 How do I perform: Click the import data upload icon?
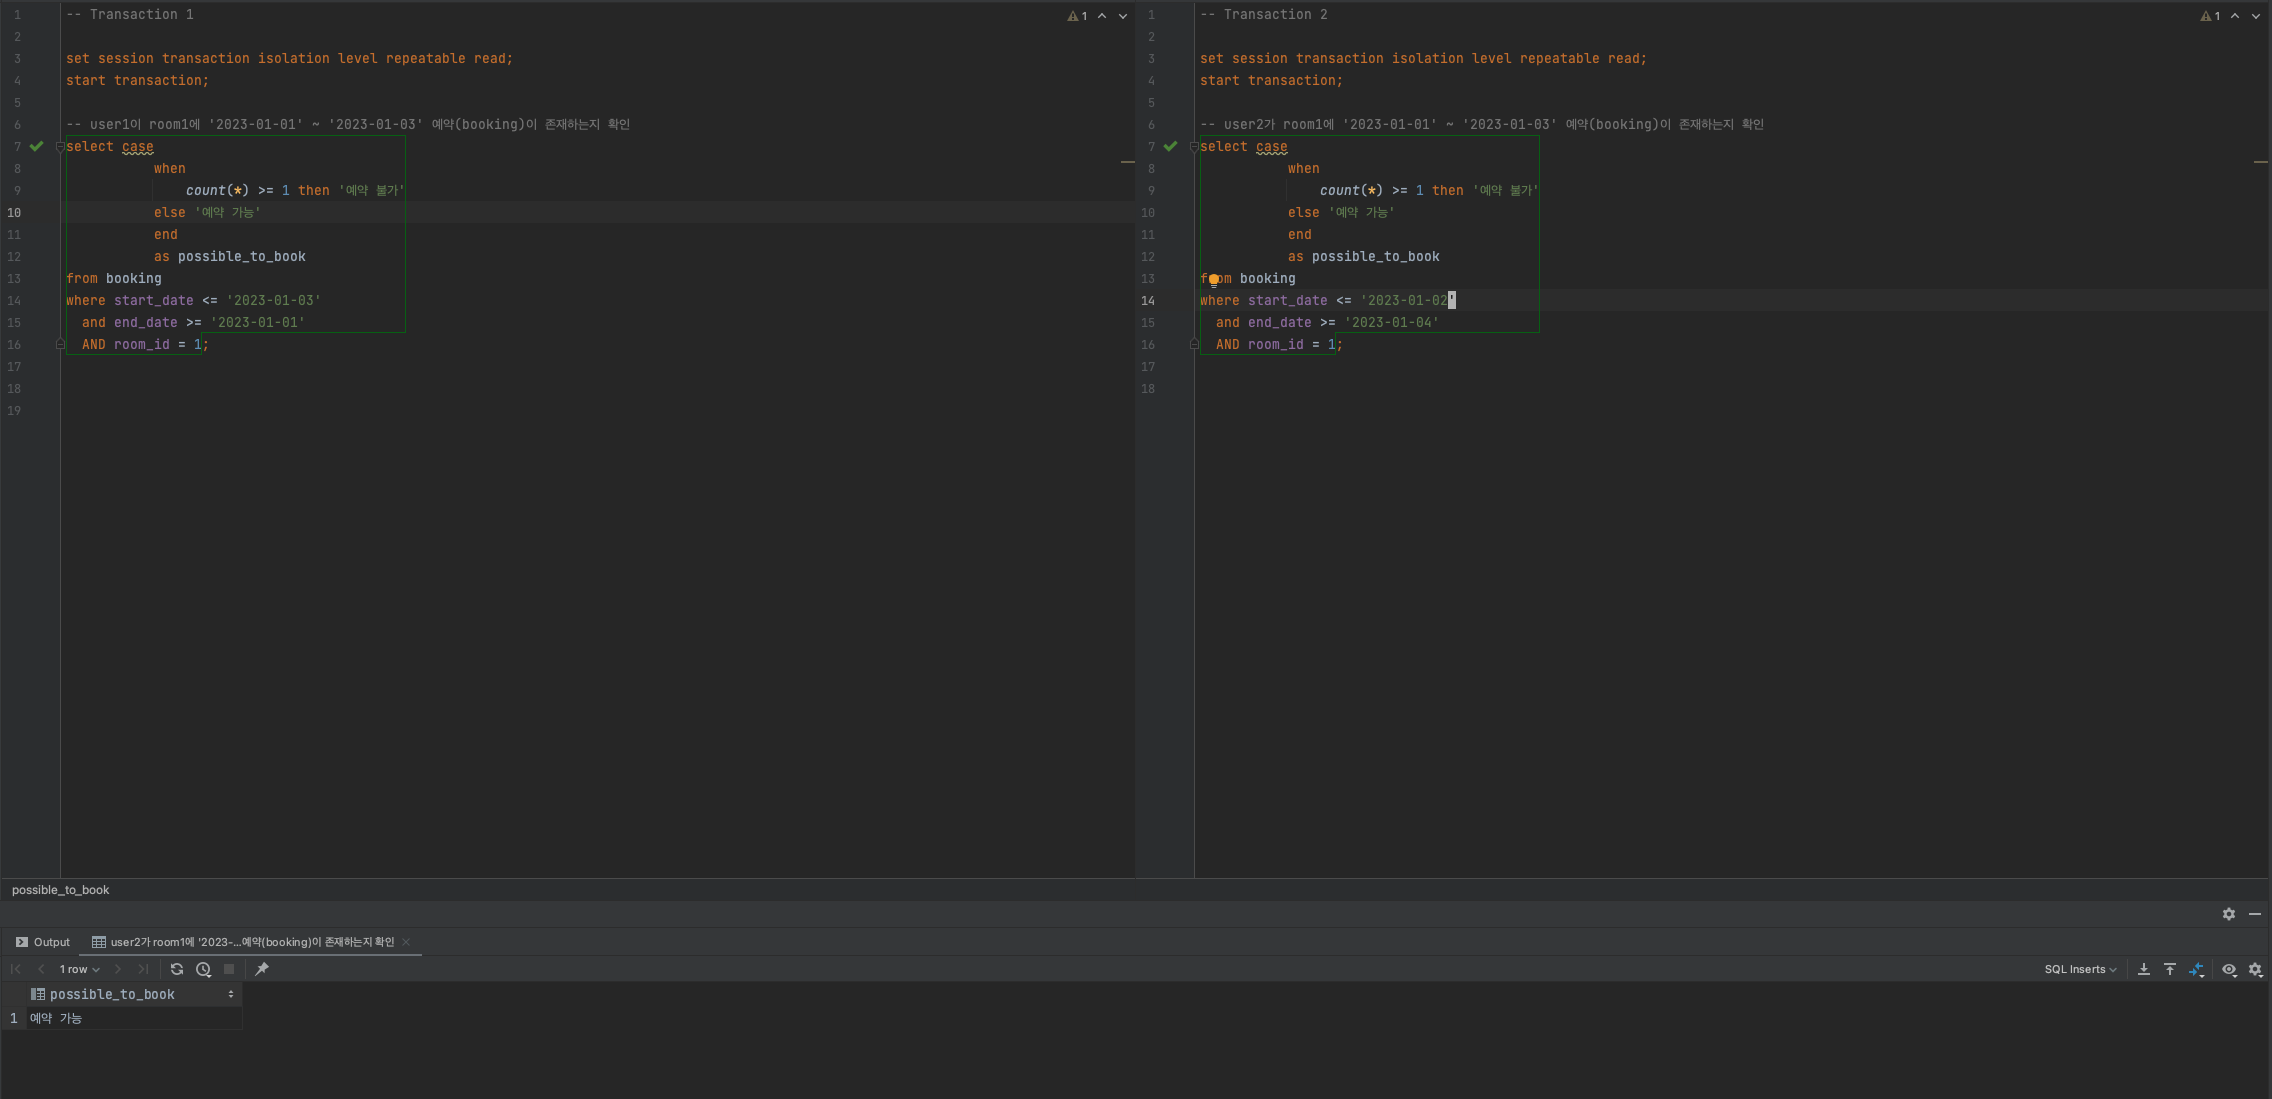pyautogui.click(x=2170, y=969)
